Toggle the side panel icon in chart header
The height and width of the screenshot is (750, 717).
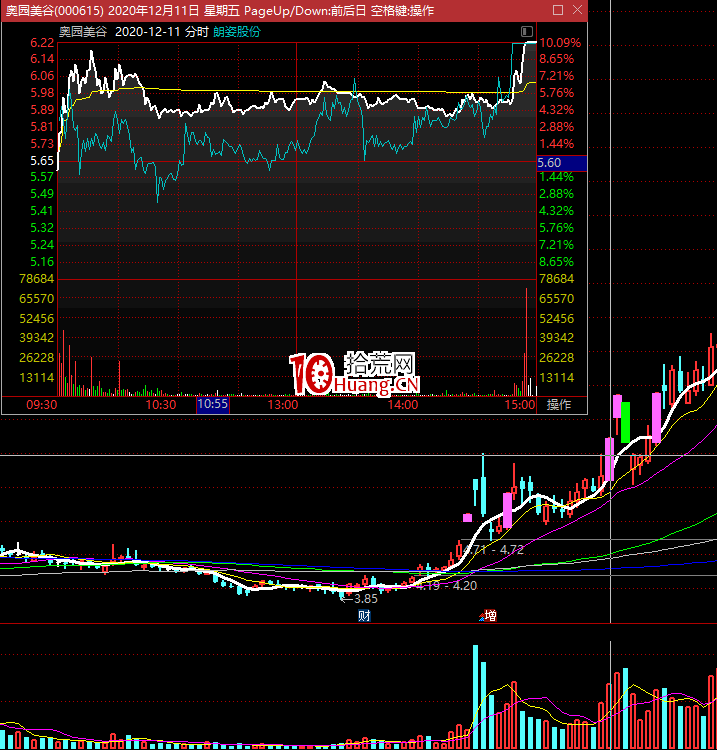pos(527,32)
